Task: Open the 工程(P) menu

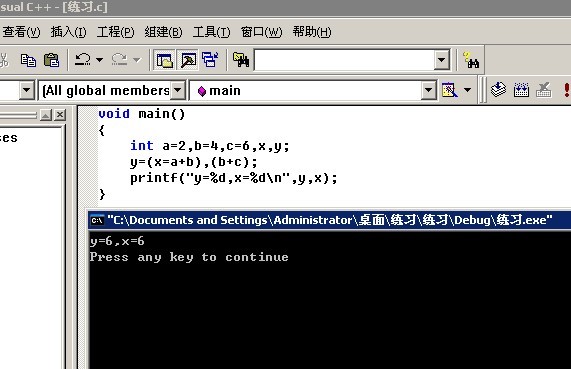Action: 115,32
